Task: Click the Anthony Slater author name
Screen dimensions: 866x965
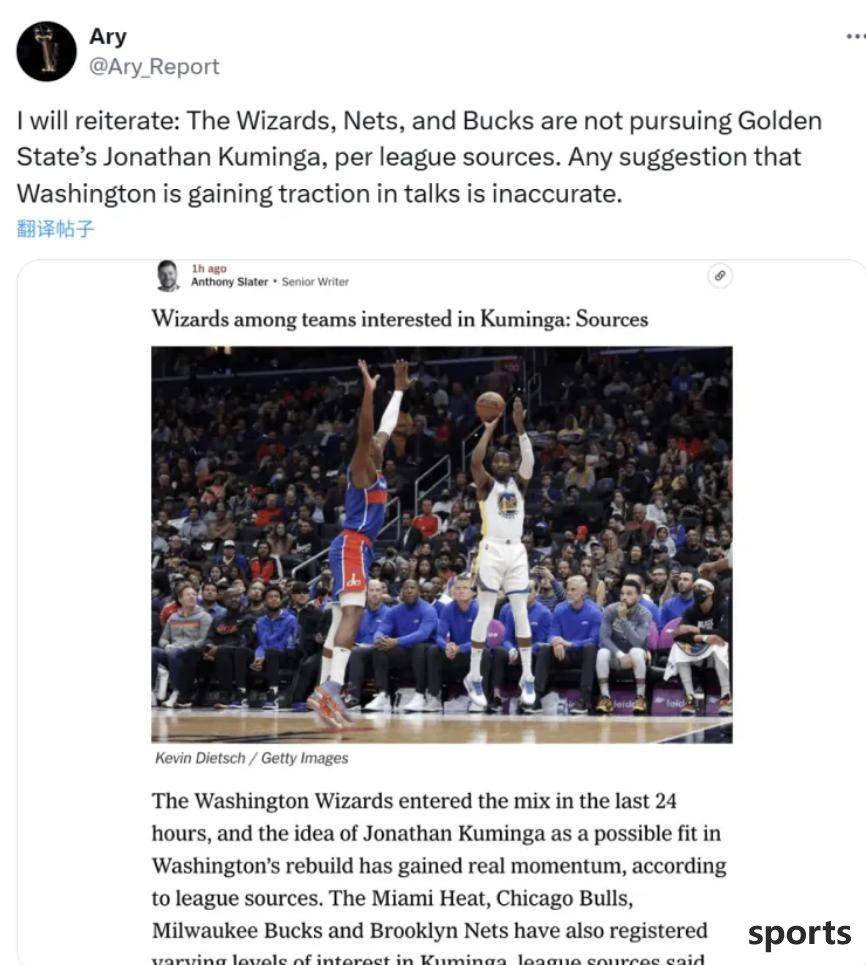Action: tap(229, 282)
